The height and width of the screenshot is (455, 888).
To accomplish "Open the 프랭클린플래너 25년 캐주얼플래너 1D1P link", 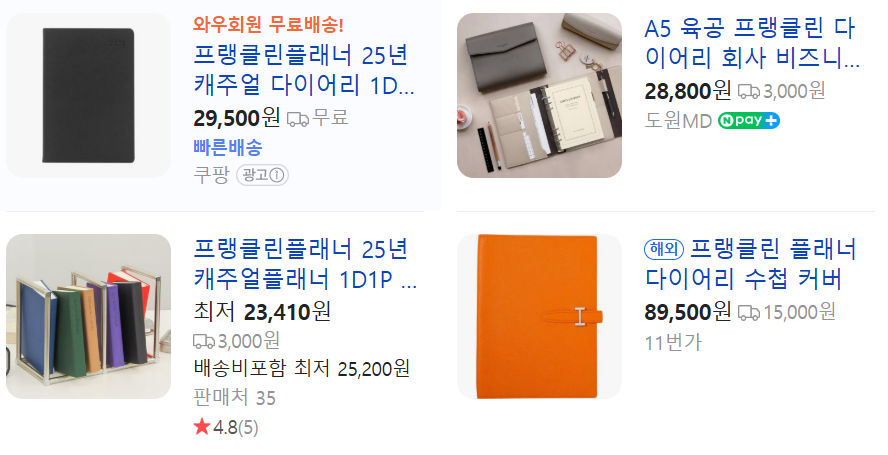I will point(305,264).
